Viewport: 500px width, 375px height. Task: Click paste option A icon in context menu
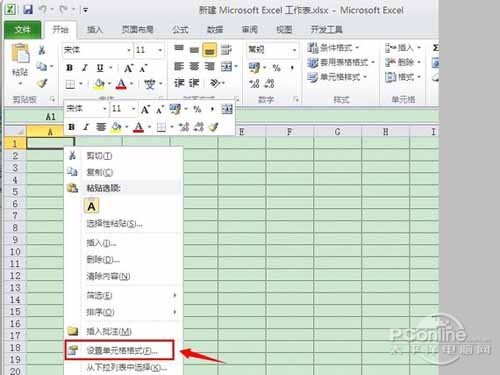pyautogui.click(x=91, y=206)
